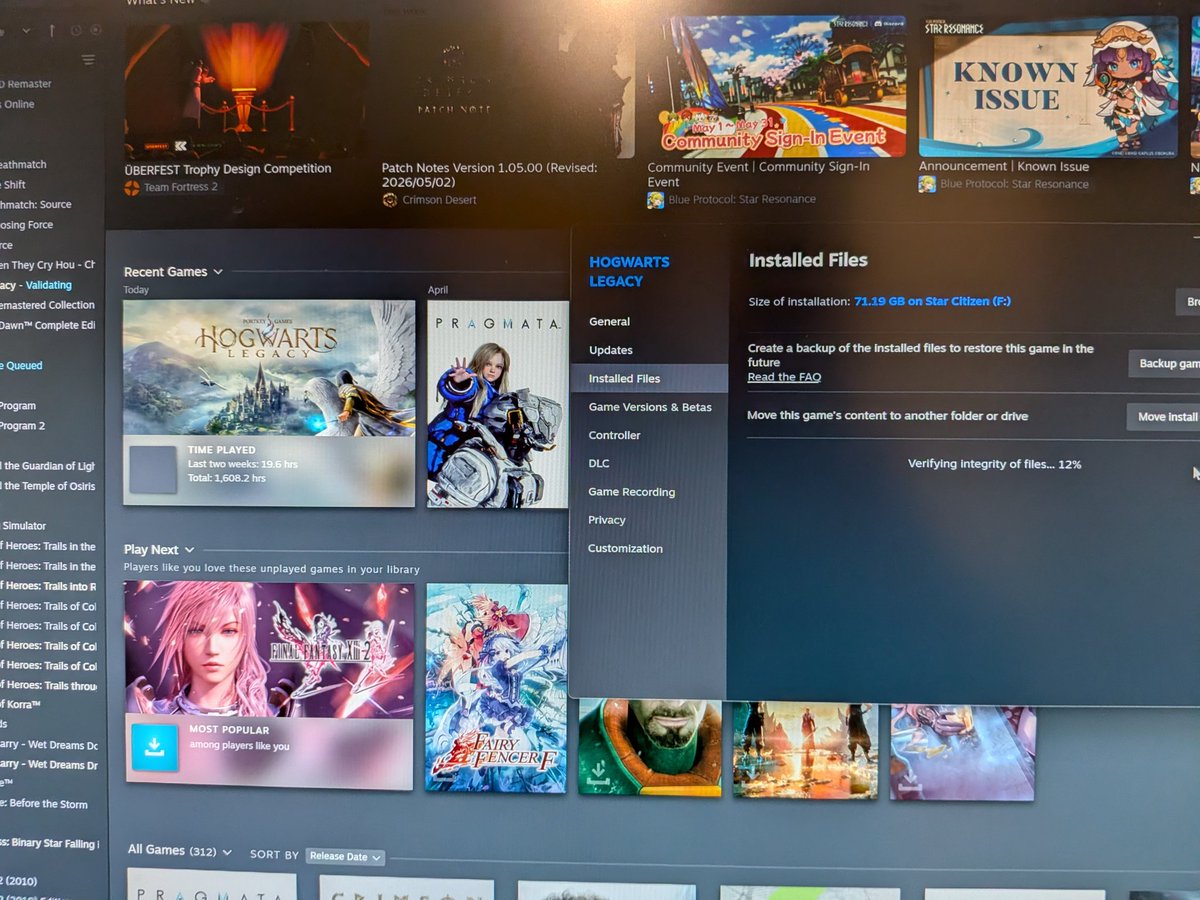This screenshot has height=900, width=1200.
Task: Open the Known Issue announcement thumbnail
Action: (x=1048, y=86)
